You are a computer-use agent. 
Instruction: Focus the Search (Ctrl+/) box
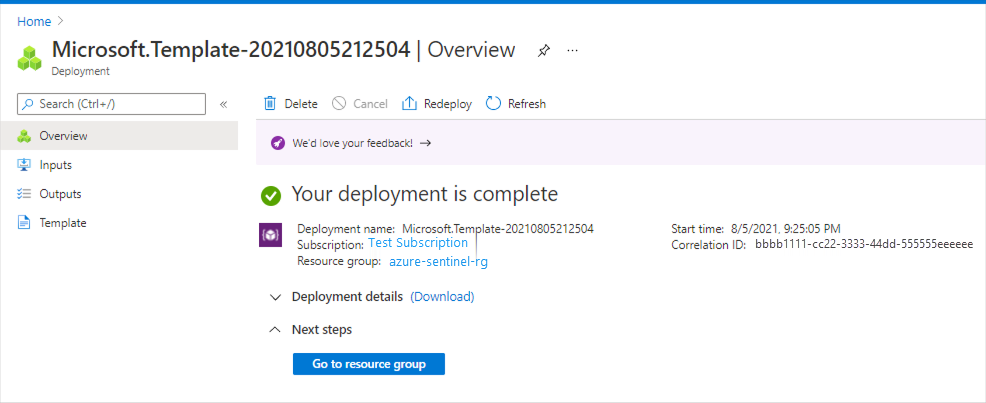click(111, 104)
